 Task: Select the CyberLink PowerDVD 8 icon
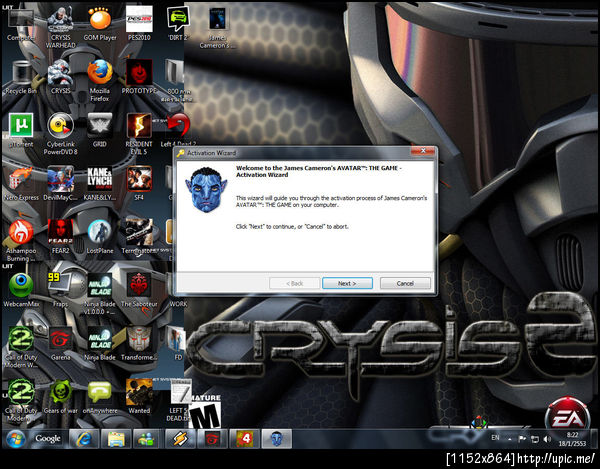60,134
